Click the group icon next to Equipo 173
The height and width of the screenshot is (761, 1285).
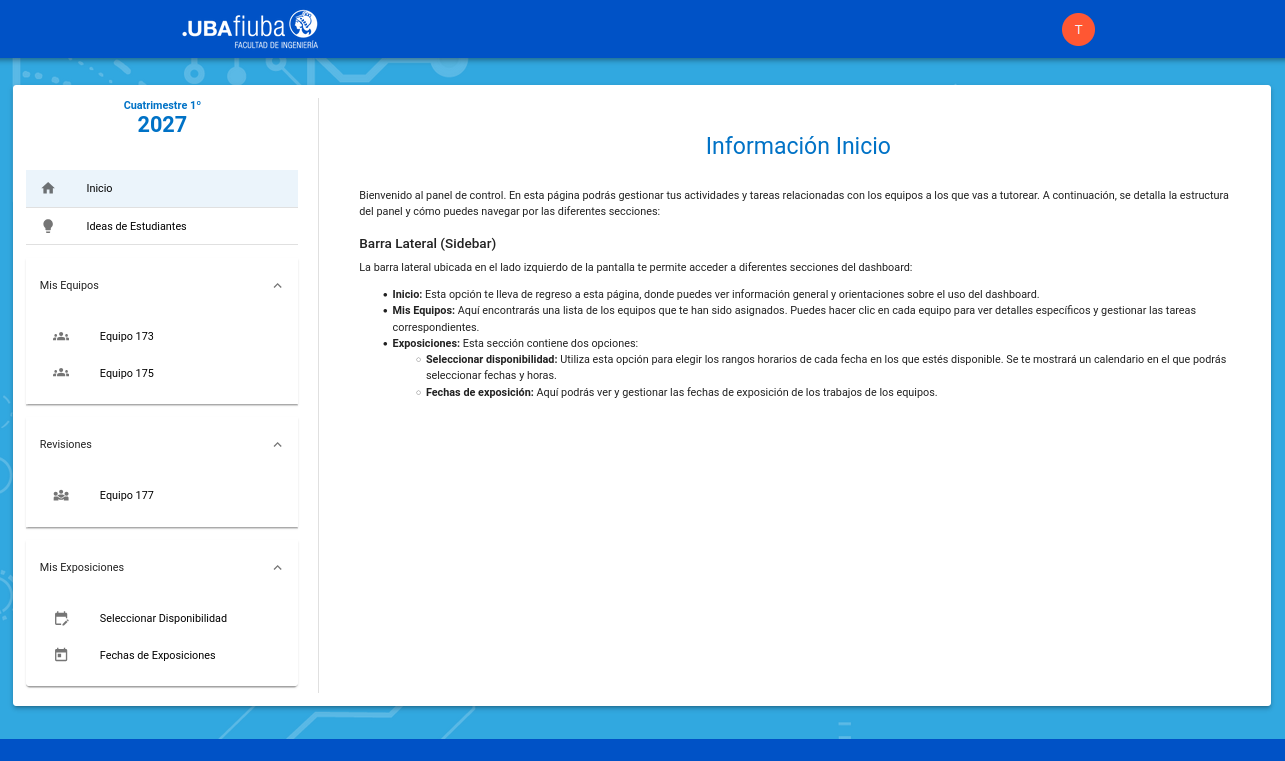click(61, 336)
